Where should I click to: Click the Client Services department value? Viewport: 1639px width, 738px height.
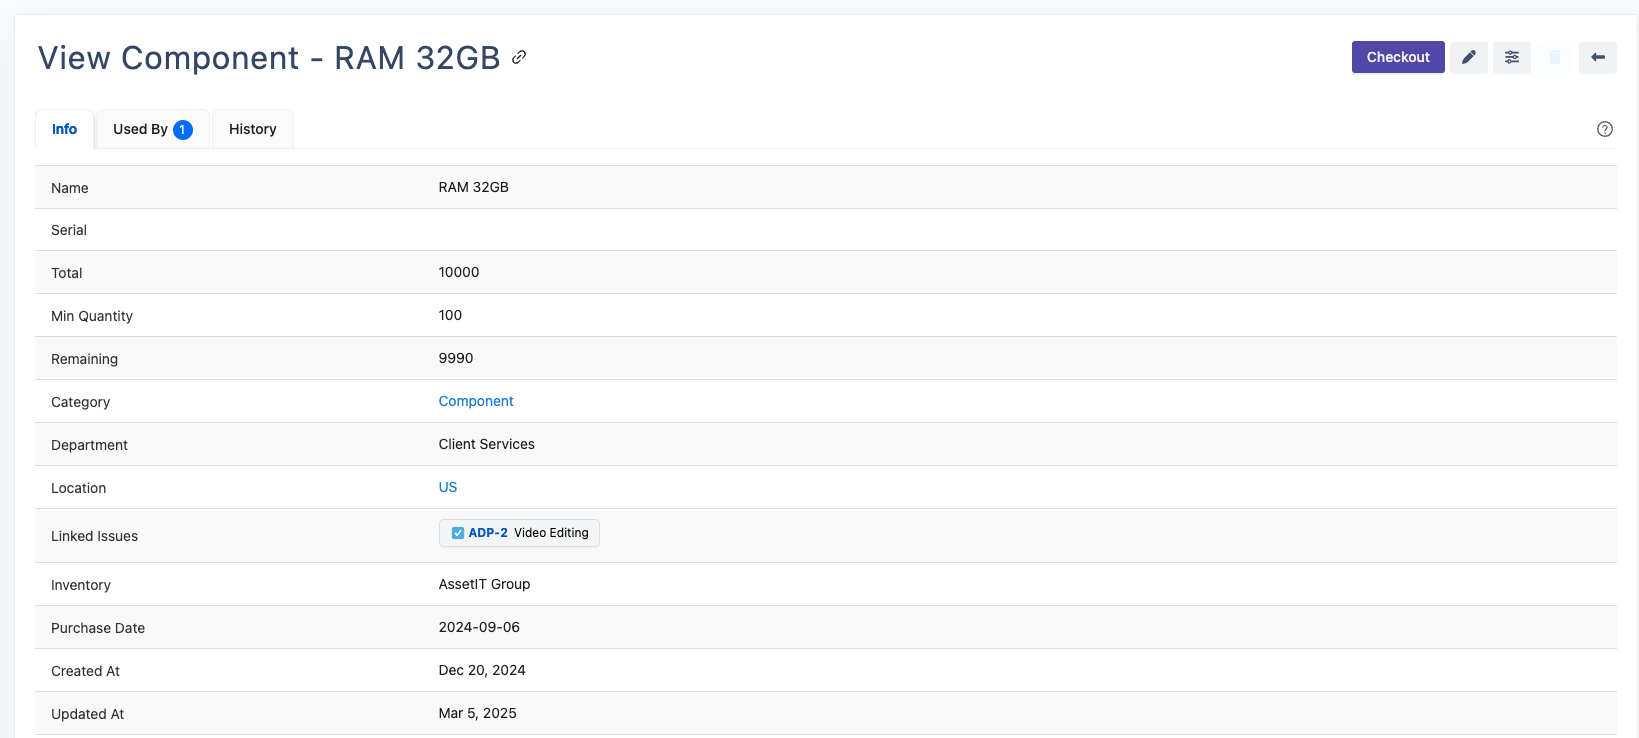(x=486, y=444)
